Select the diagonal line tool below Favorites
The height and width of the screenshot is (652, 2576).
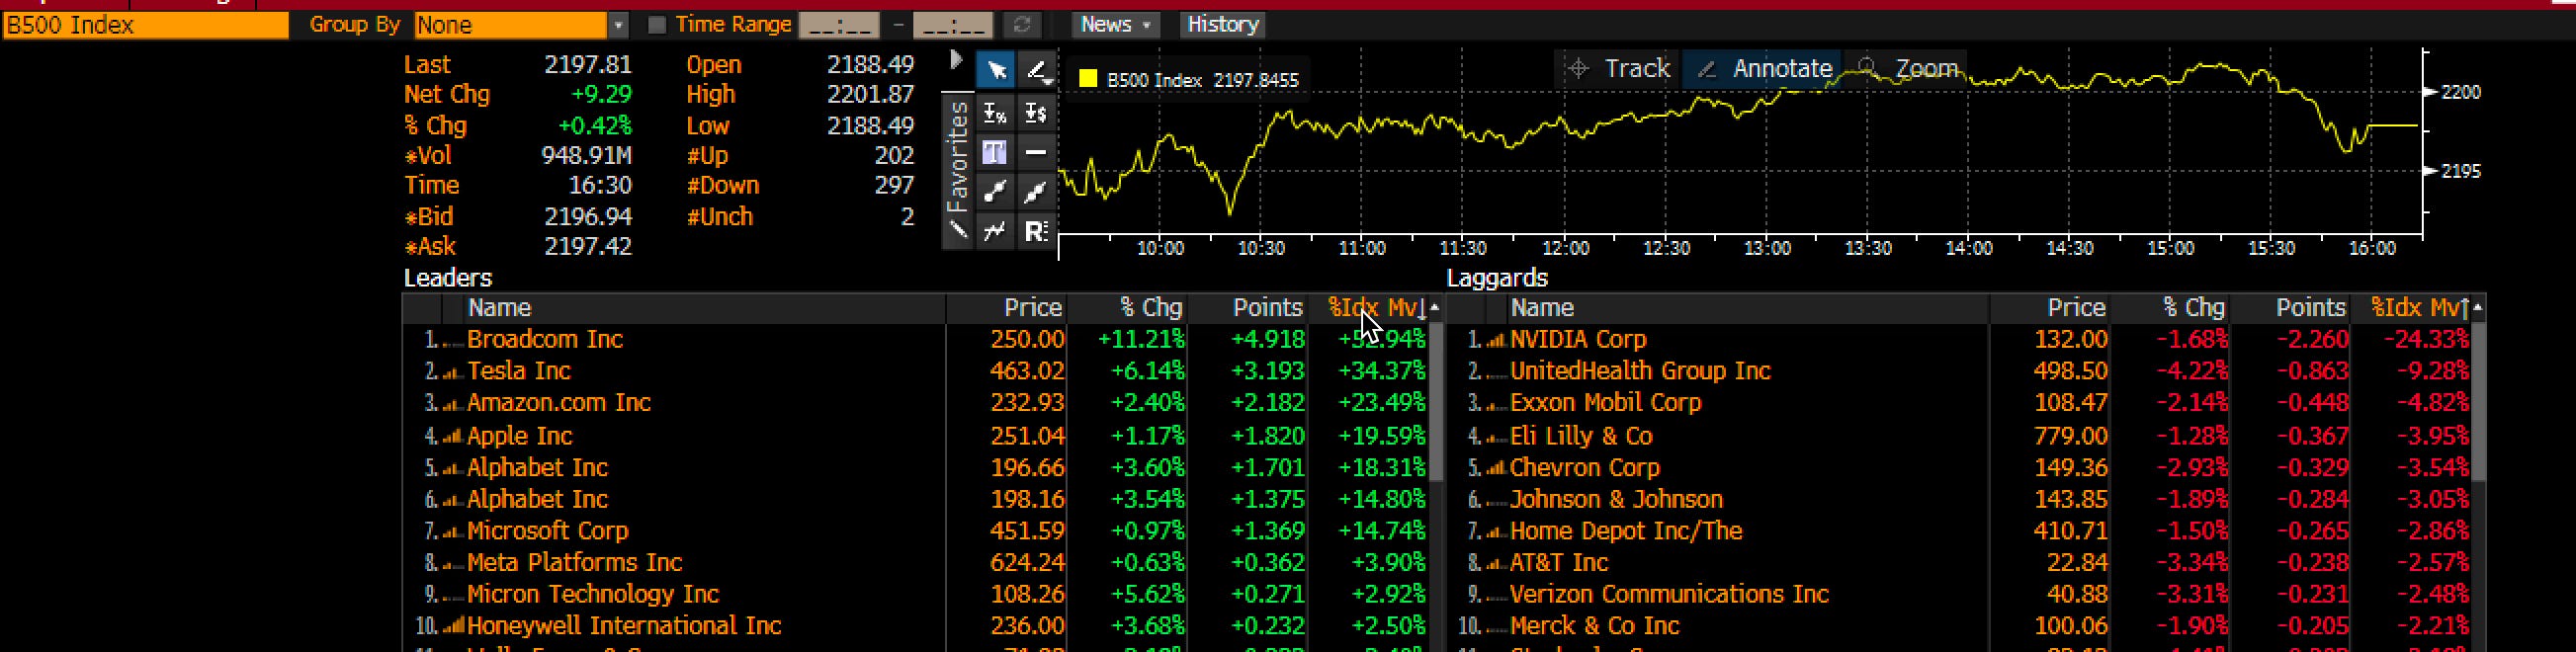pyautogui.click(x=957, y=231)
